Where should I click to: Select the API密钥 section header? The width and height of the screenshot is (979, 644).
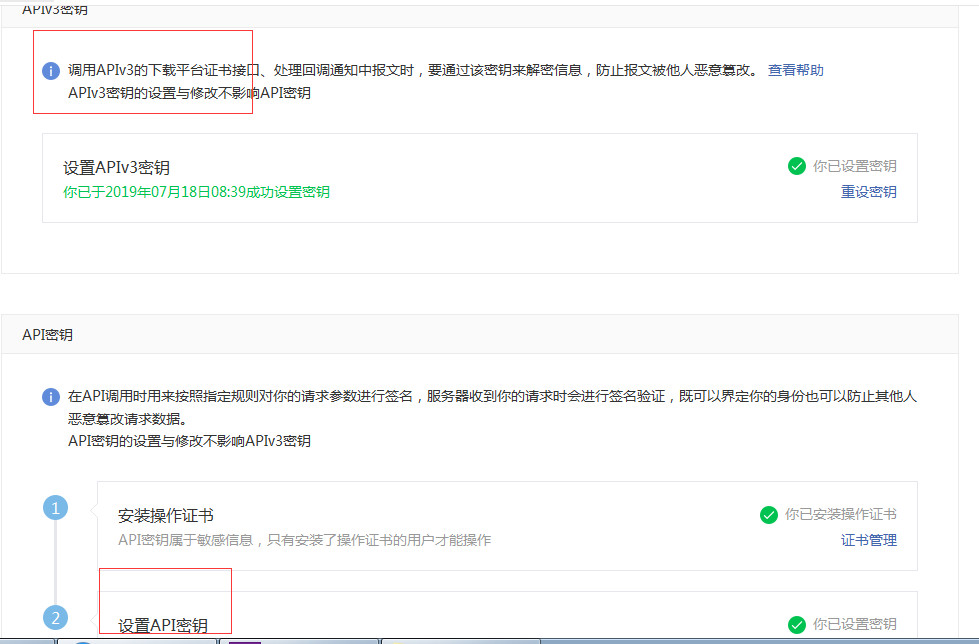point(47,335)
